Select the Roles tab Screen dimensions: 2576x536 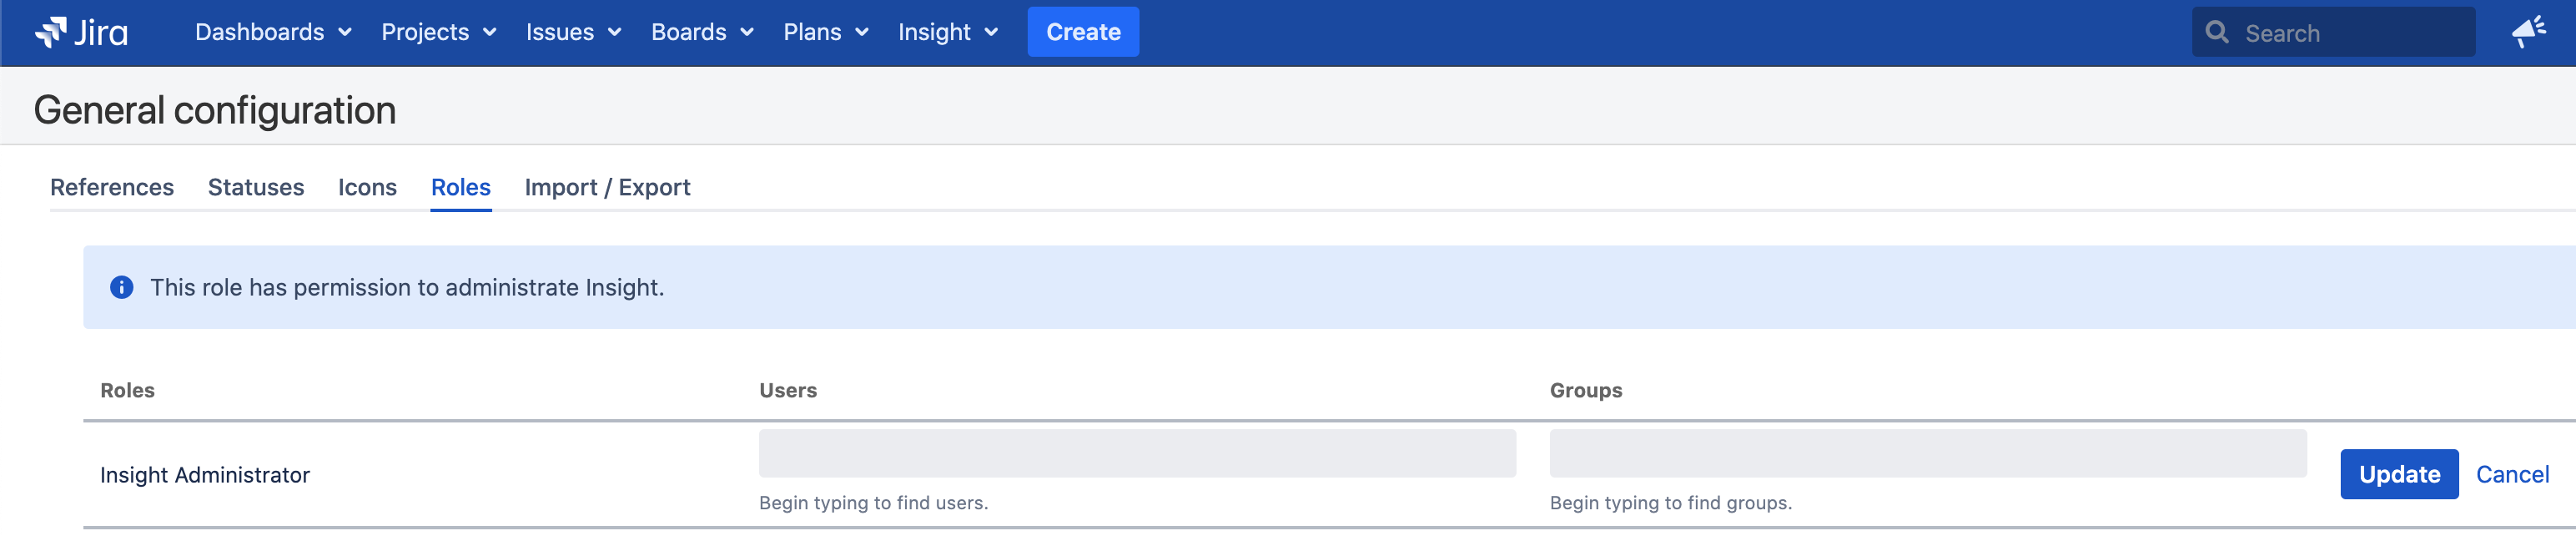460,187
